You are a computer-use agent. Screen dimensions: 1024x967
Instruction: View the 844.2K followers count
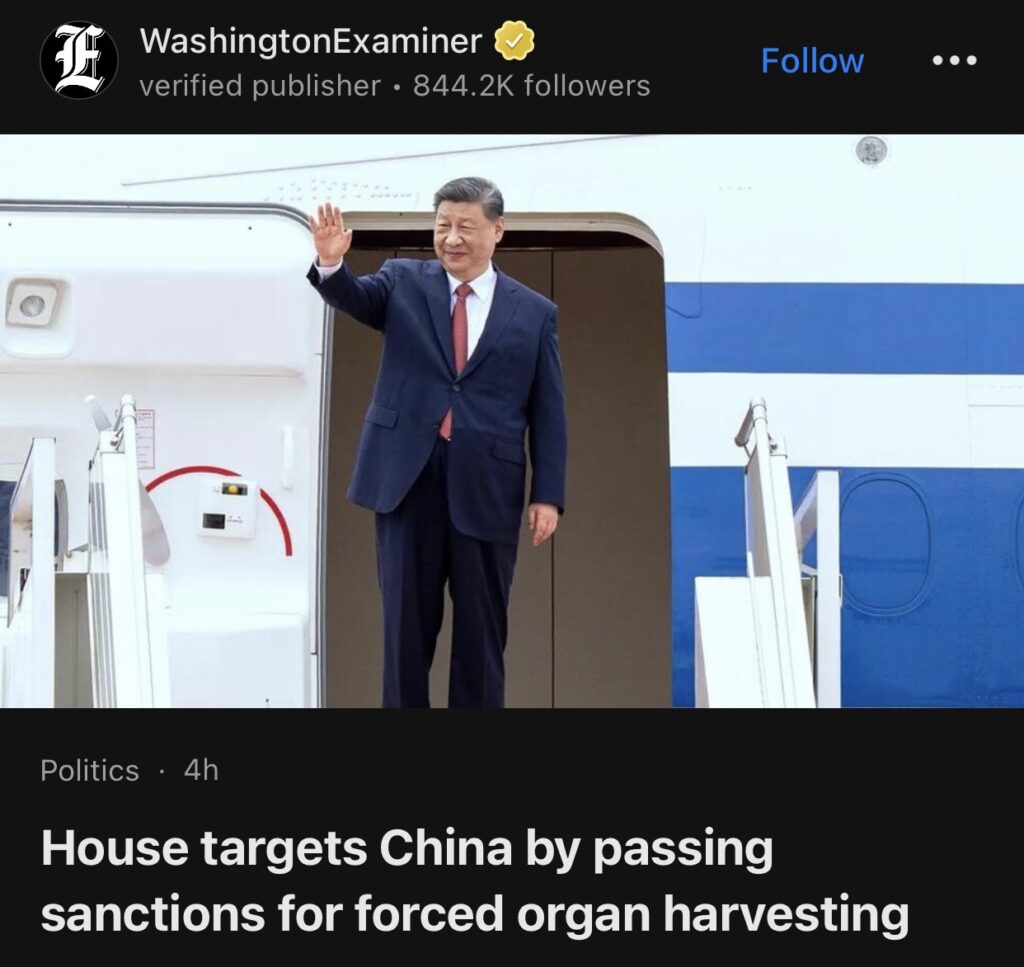(x=532, y=86)
